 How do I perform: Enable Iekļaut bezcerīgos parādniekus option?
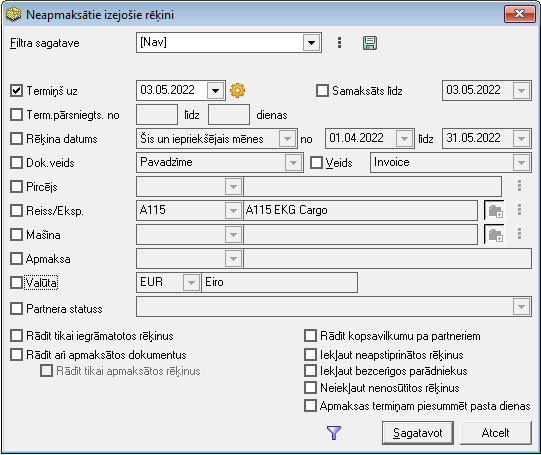click(310, 371)
